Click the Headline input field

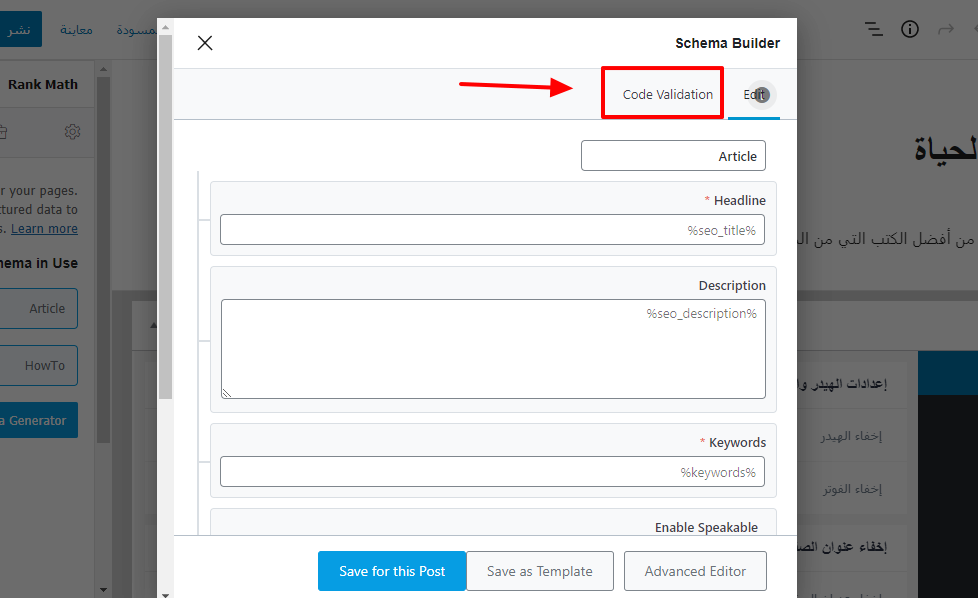click(x=492, y=230)
